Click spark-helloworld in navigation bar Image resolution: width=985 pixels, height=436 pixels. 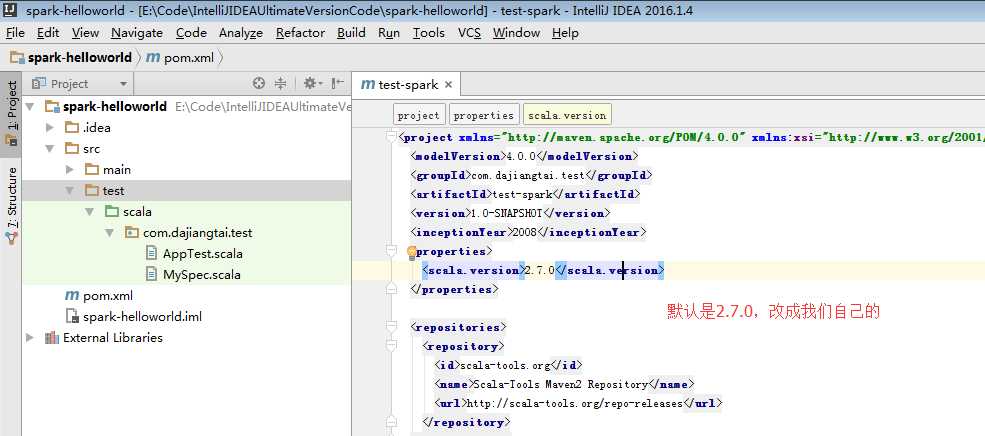tap(80, 58)
